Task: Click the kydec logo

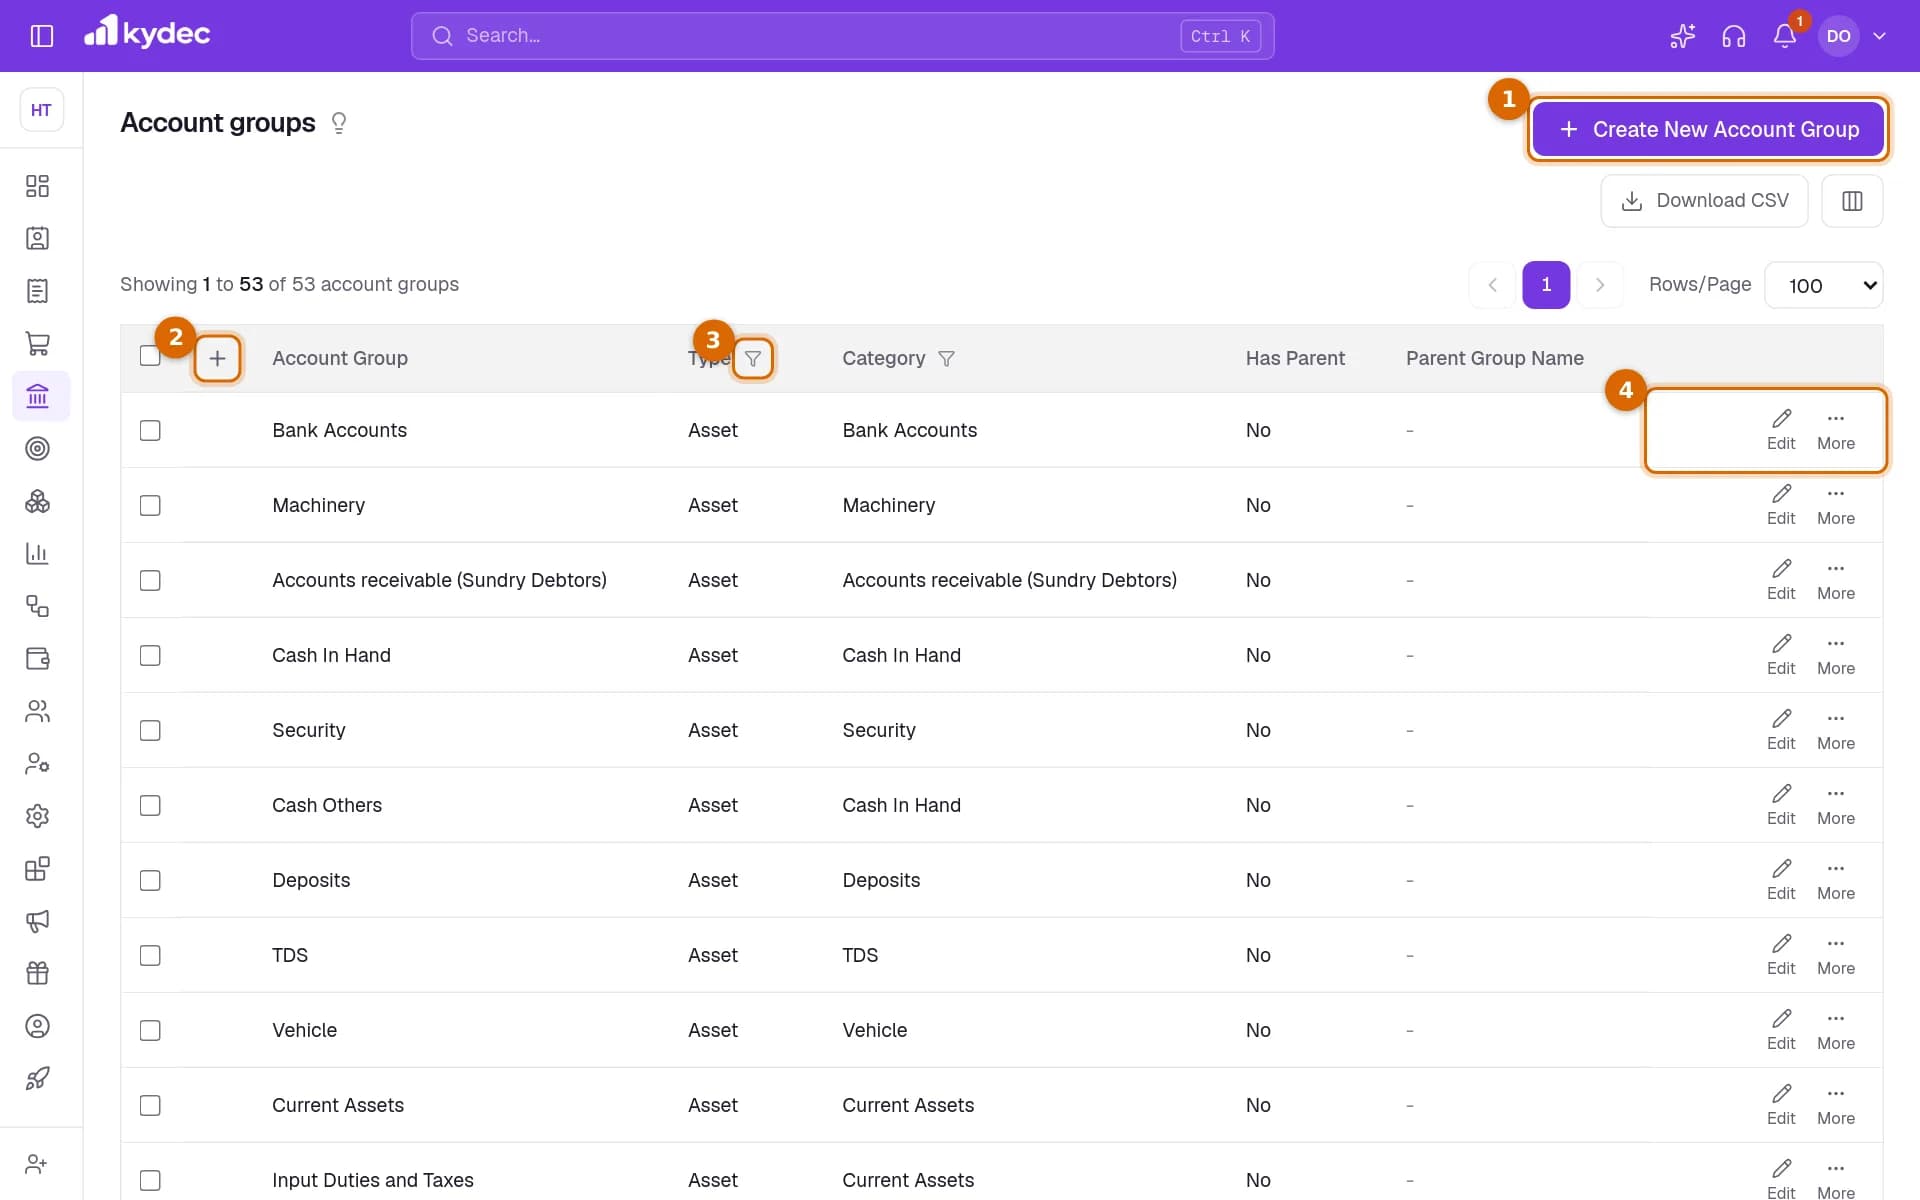Action: coord(147,33)
